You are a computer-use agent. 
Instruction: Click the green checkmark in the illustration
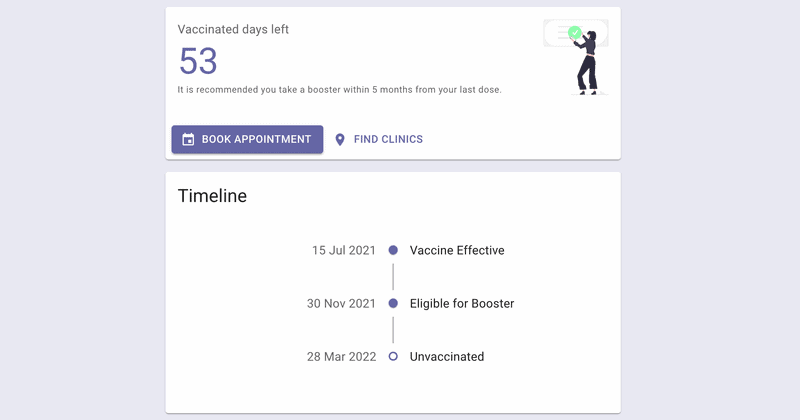[574, 33]
